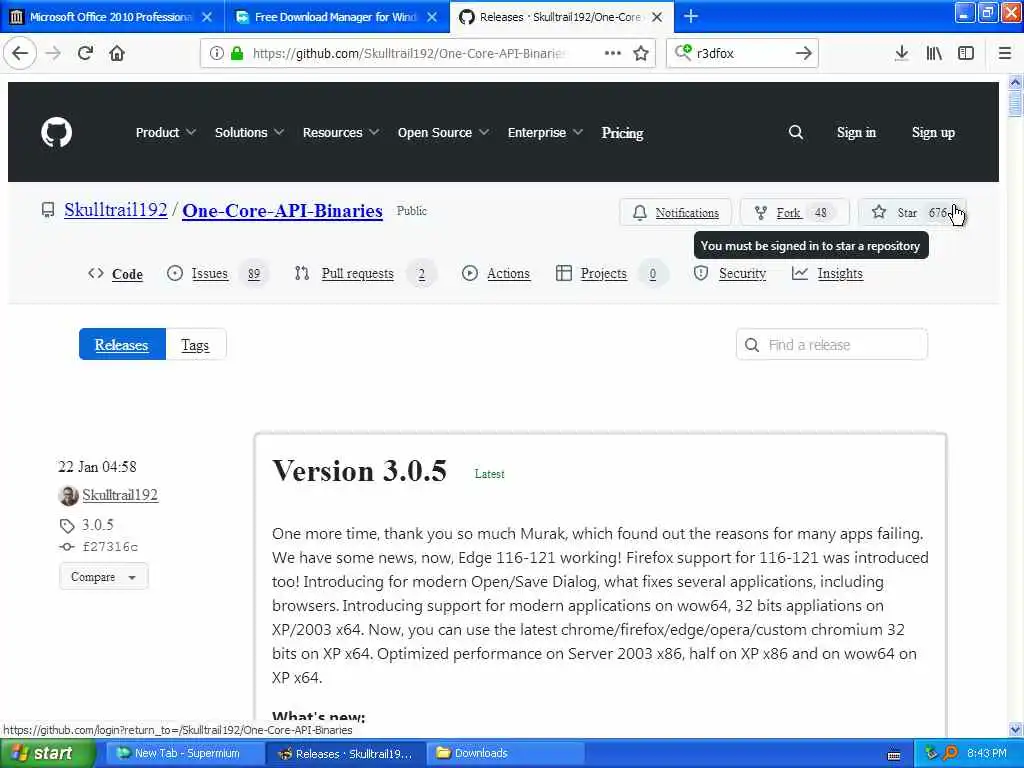The height and width of the screenshot is (768, 1024).
Task: Open commit f27316c link
Action: click(110, 547)
